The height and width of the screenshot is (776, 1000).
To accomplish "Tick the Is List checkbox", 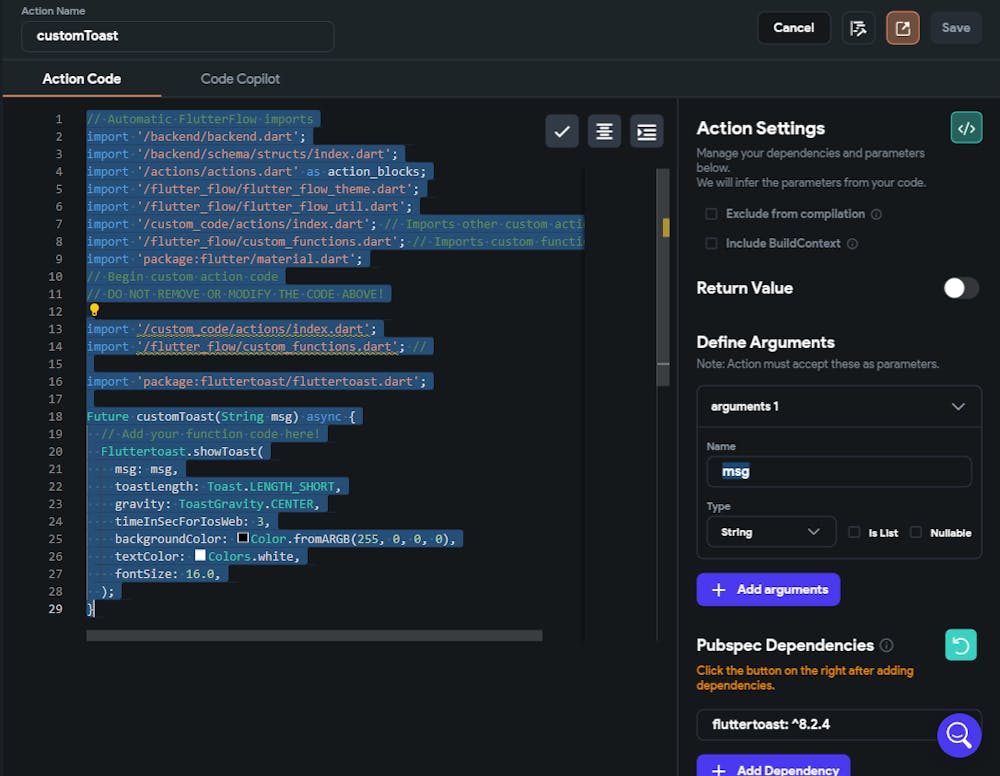I will (x=854, y=532).
